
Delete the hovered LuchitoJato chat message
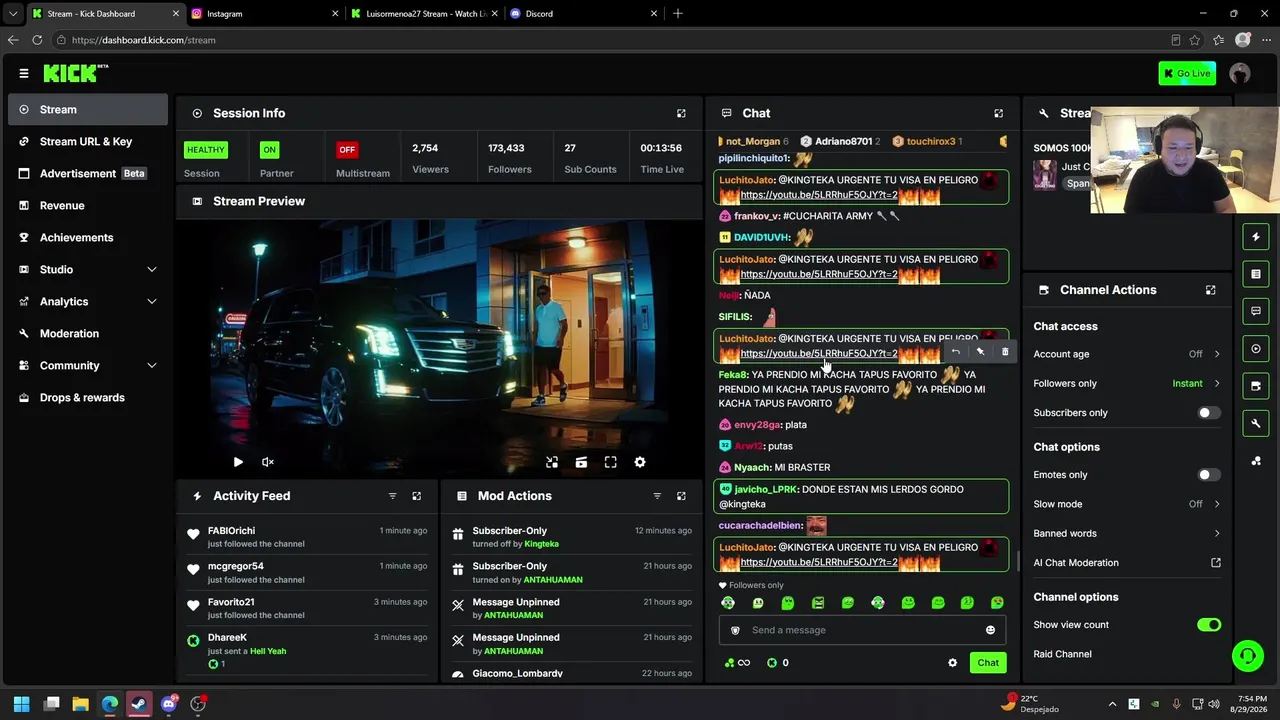pos(1005,352)
